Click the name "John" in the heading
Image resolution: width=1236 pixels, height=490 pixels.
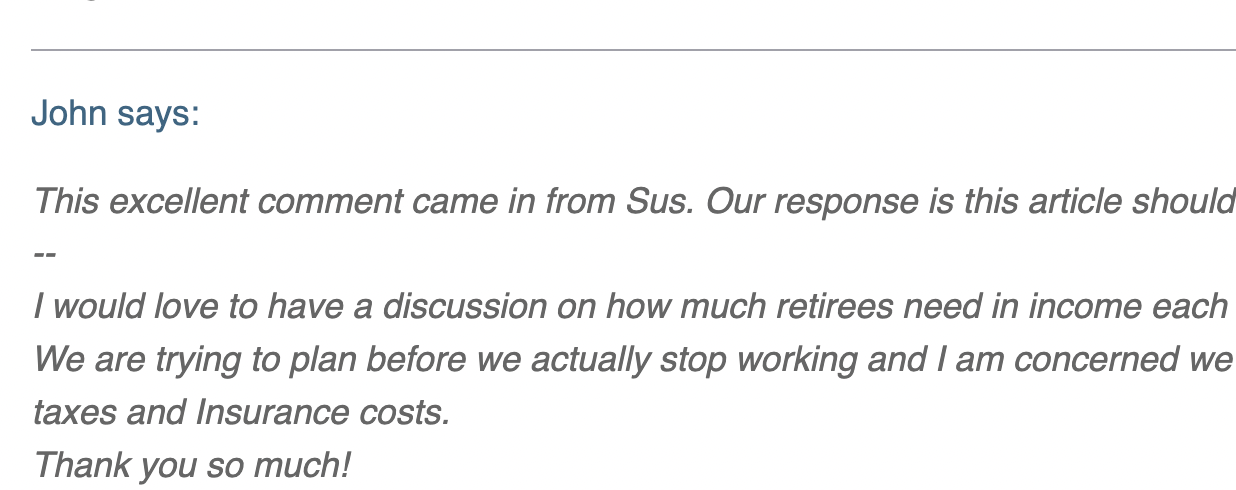[69, 114]
